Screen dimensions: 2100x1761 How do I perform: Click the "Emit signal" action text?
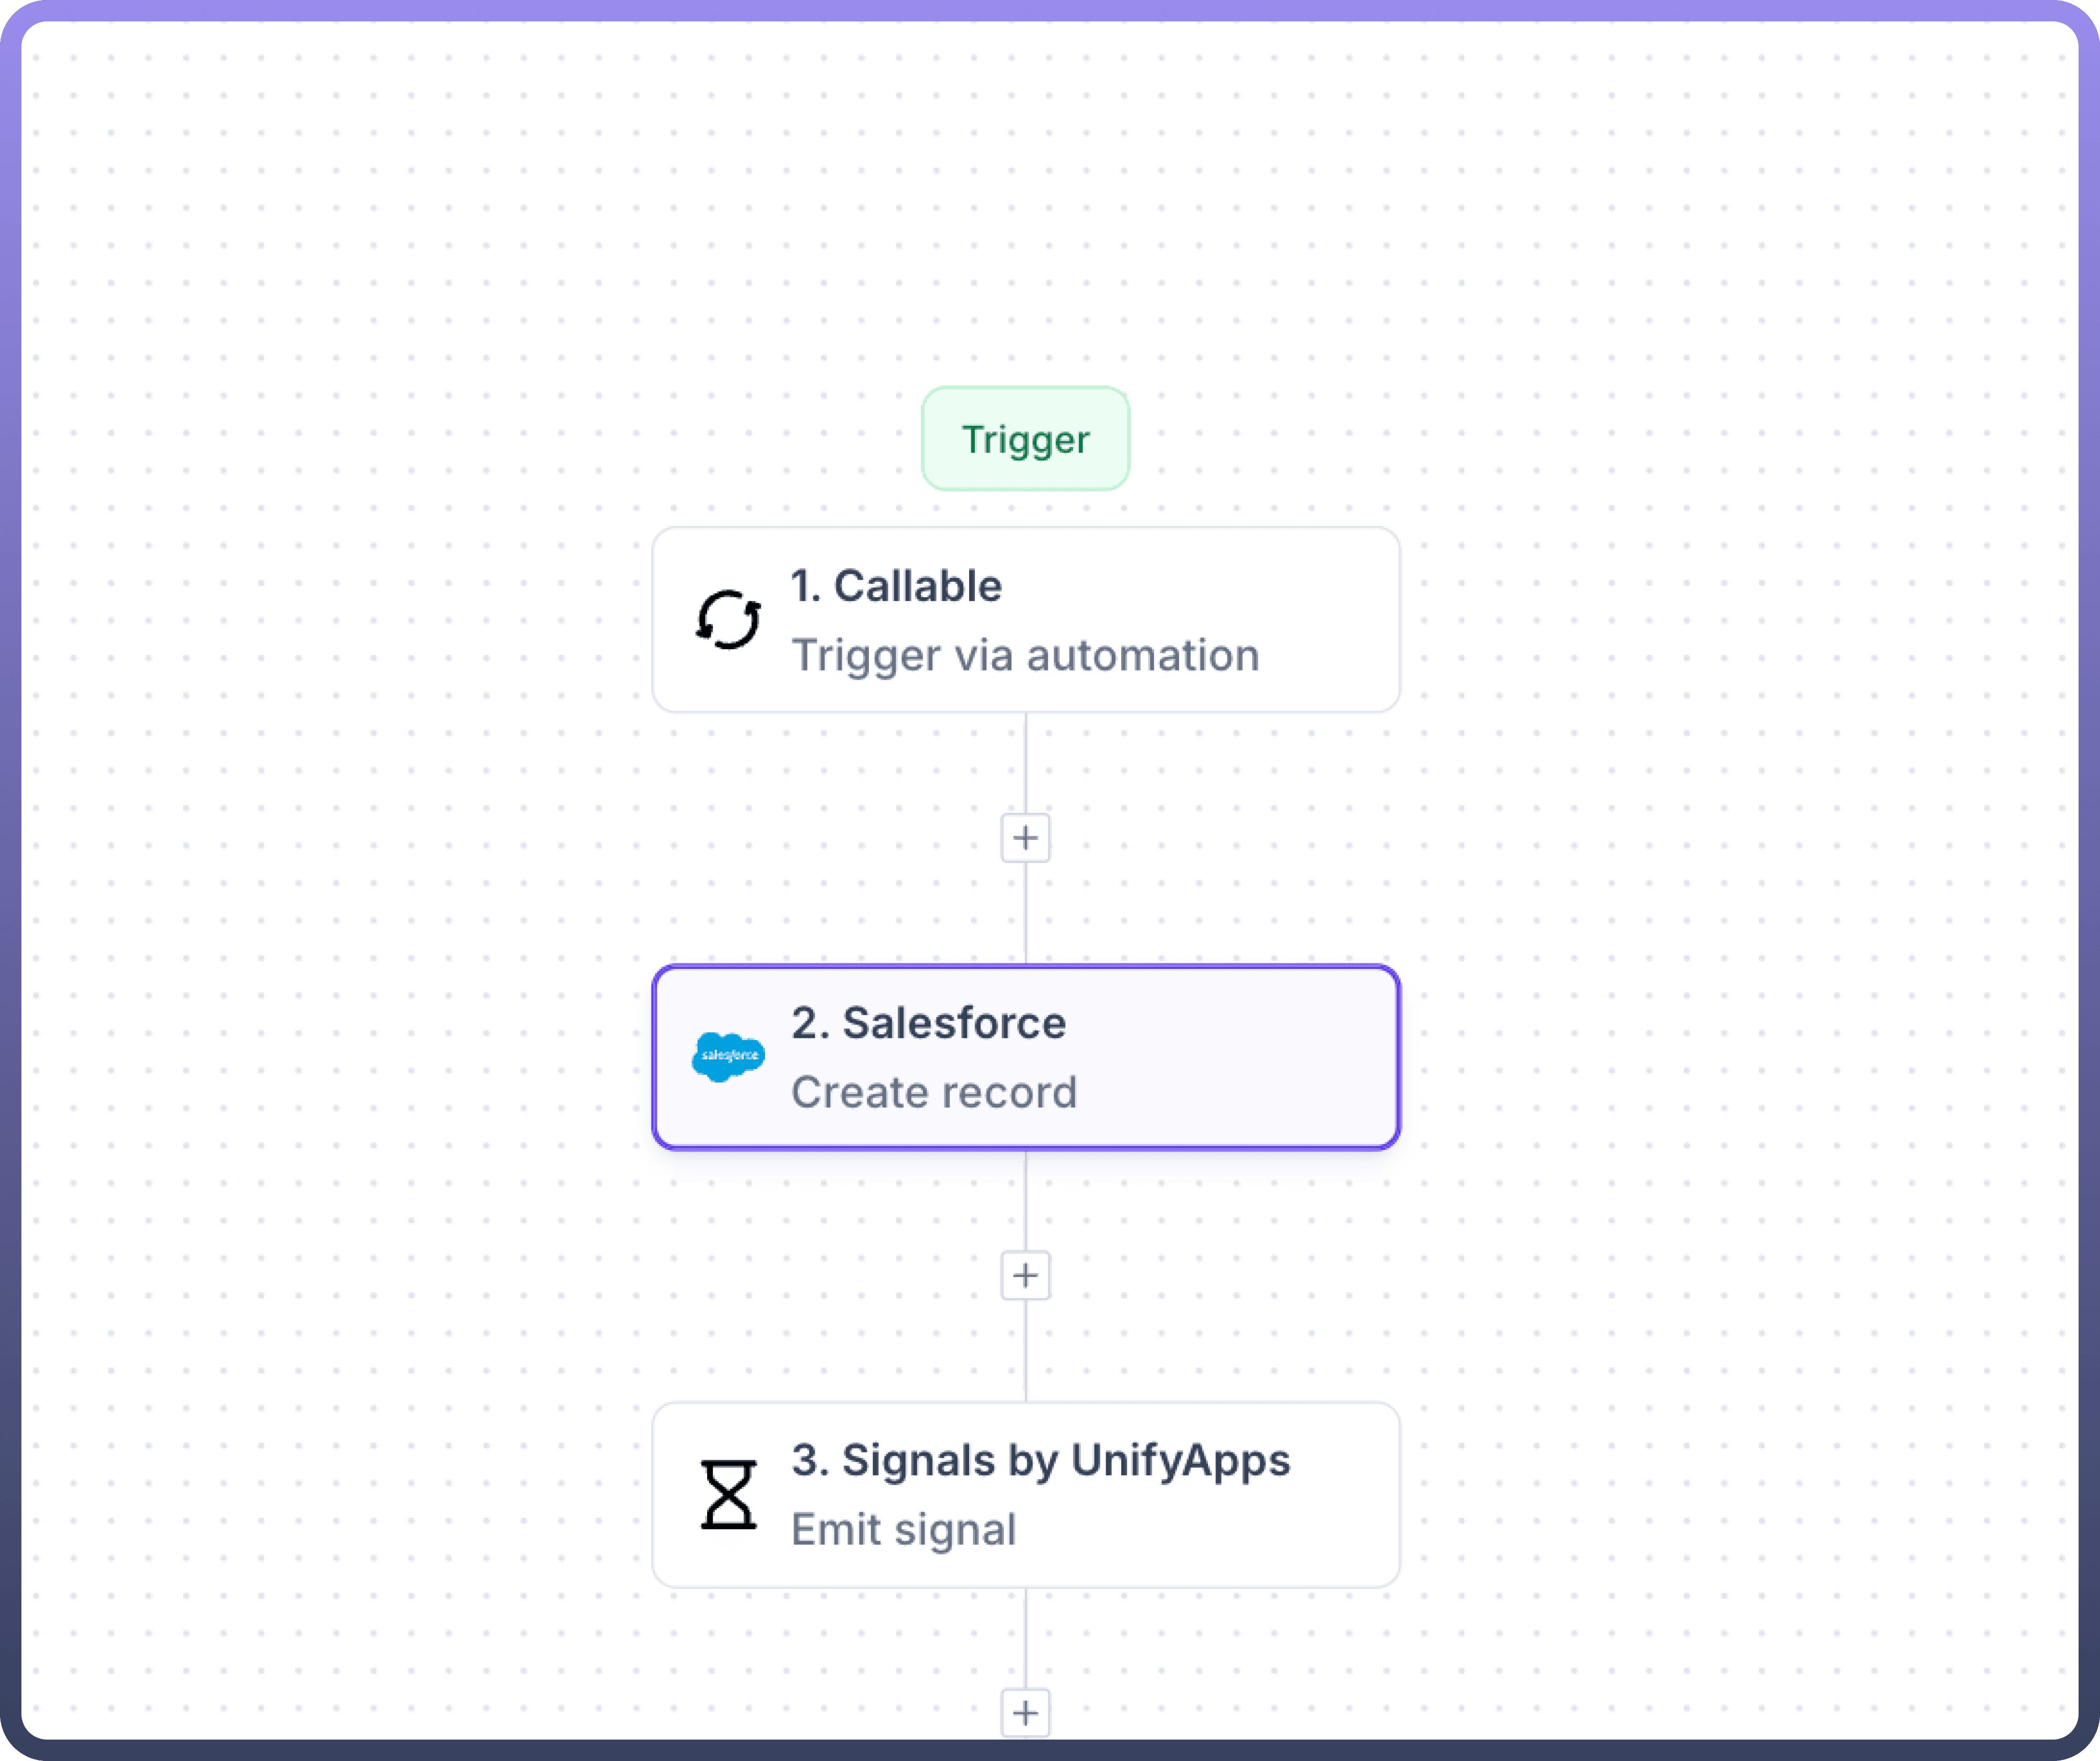click(904, 1530)
